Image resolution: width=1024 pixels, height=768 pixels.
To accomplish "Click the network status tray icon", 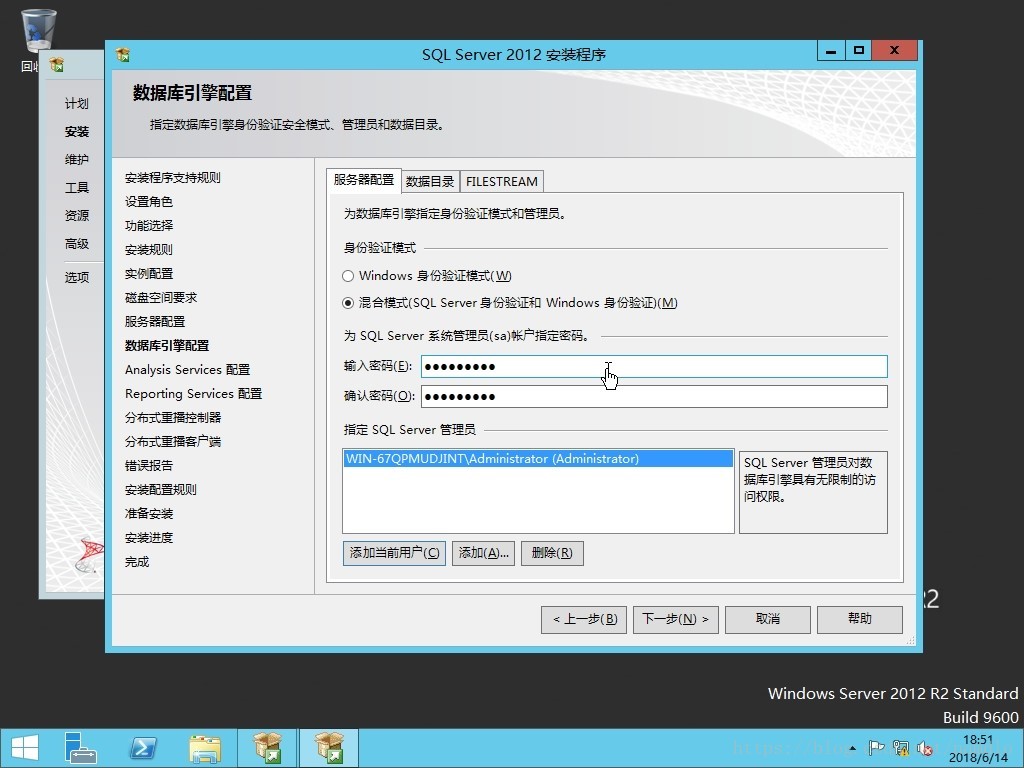I will click(x=901, y=748).
